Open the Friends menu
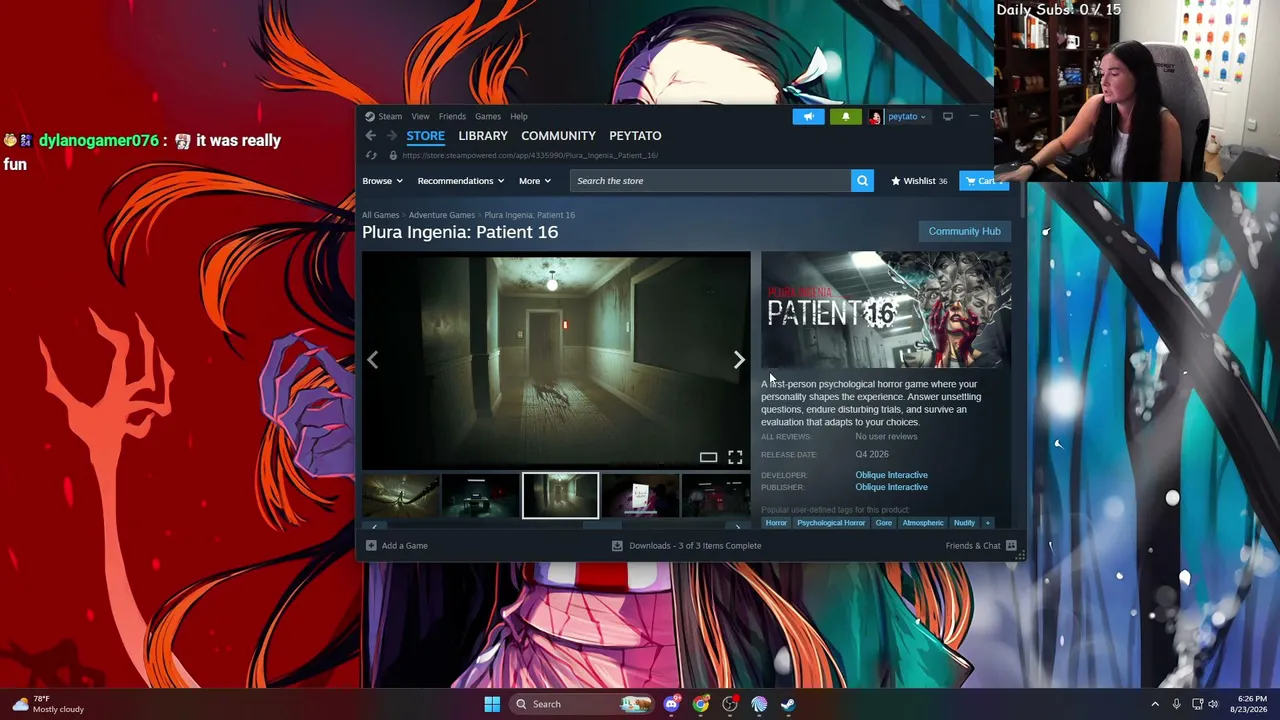This screenshot has width=1280, height=720. coord(452,117)
